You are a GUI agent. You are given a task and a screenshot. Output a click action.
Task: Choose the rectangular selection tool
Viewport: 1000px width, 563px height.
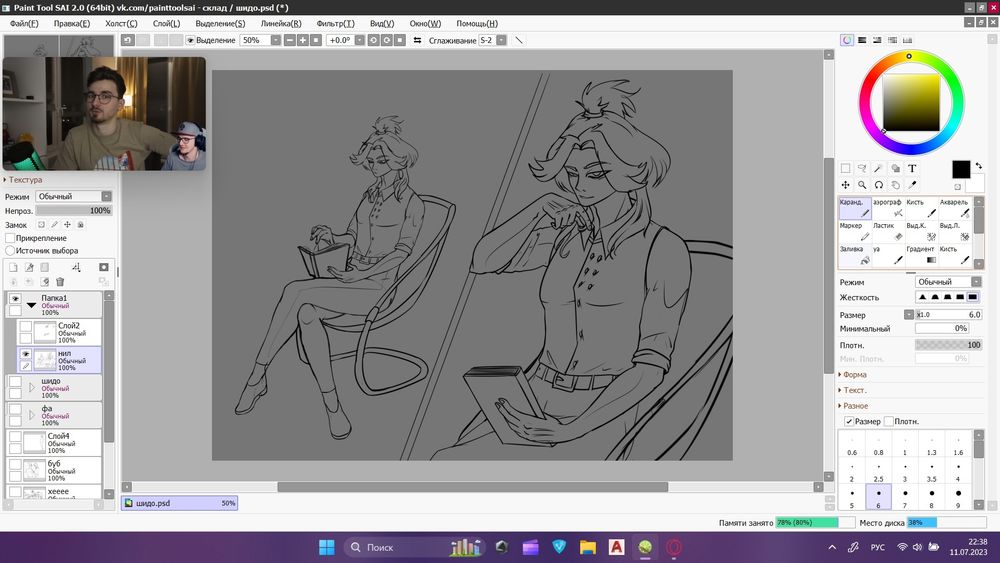click(x=846, y=168)
